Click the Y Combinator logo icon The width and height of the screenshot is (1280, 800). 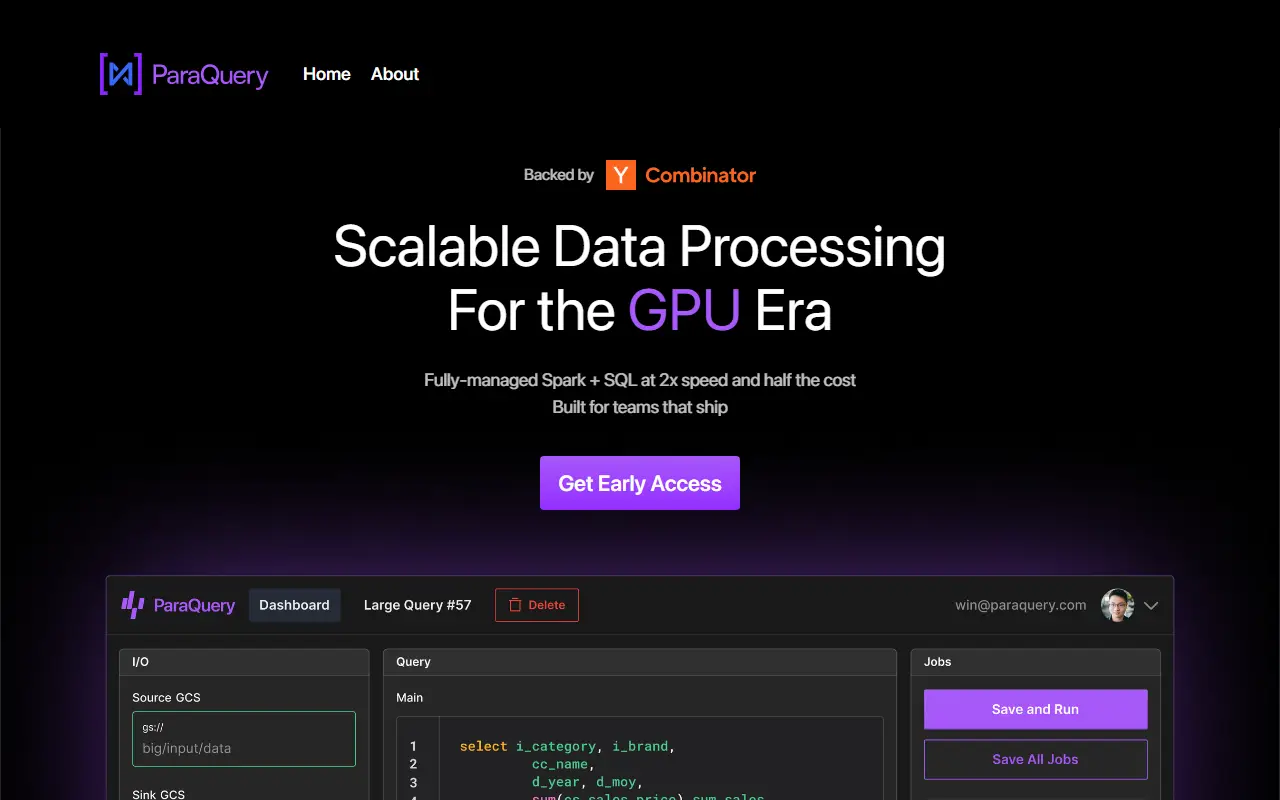click(621, 175)
